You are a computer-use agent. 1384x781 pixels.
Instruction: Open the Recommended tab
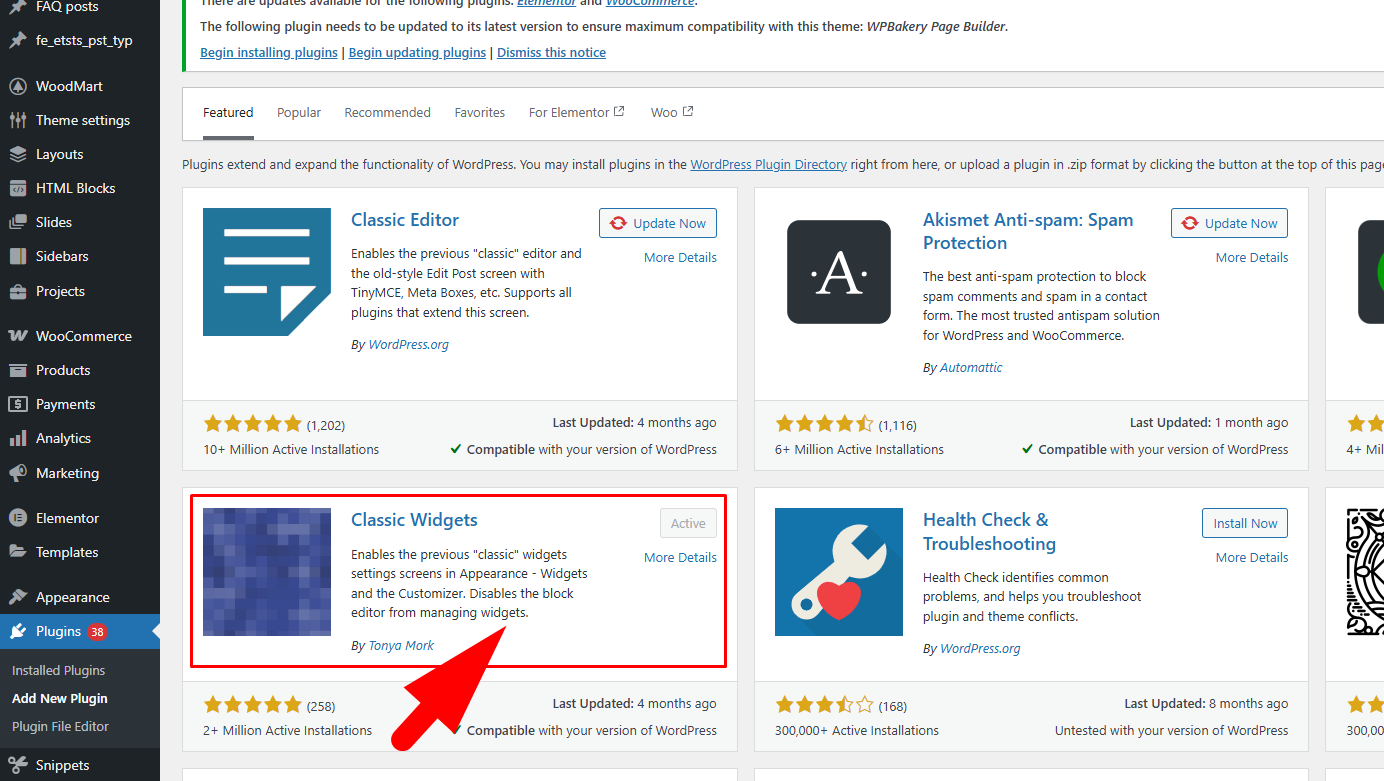(388, 112)
